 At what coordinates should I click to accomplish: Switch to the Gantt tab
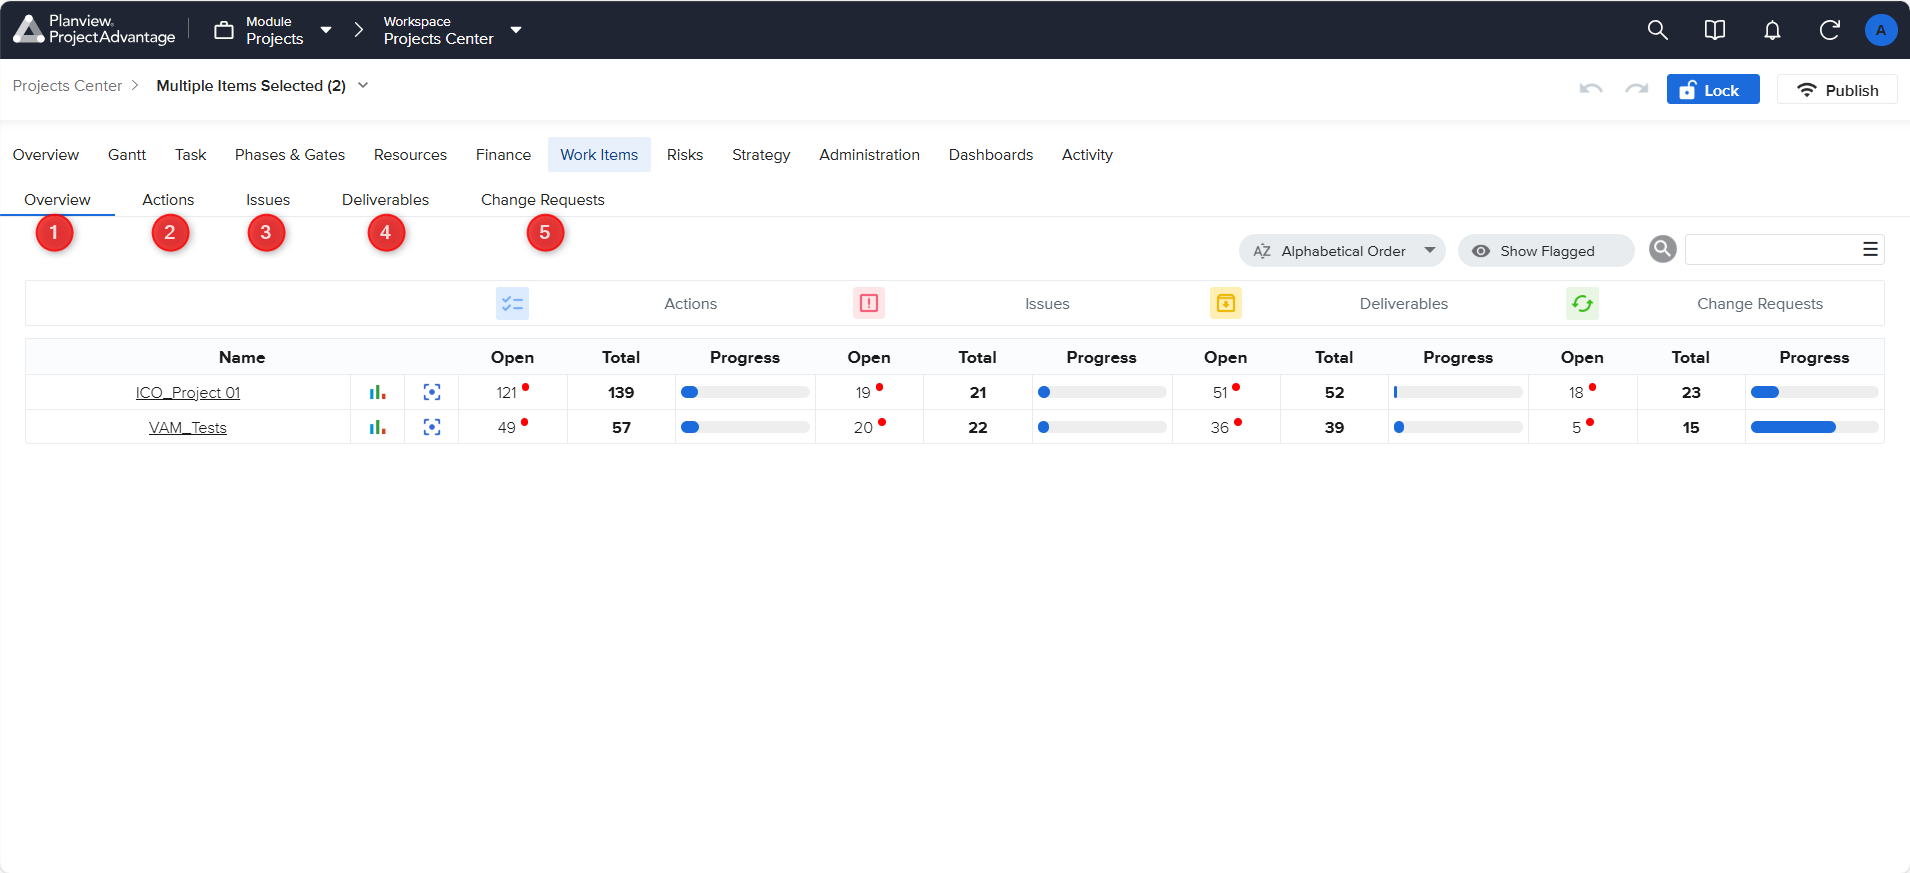pyautogui.click(x=127, y=155)
